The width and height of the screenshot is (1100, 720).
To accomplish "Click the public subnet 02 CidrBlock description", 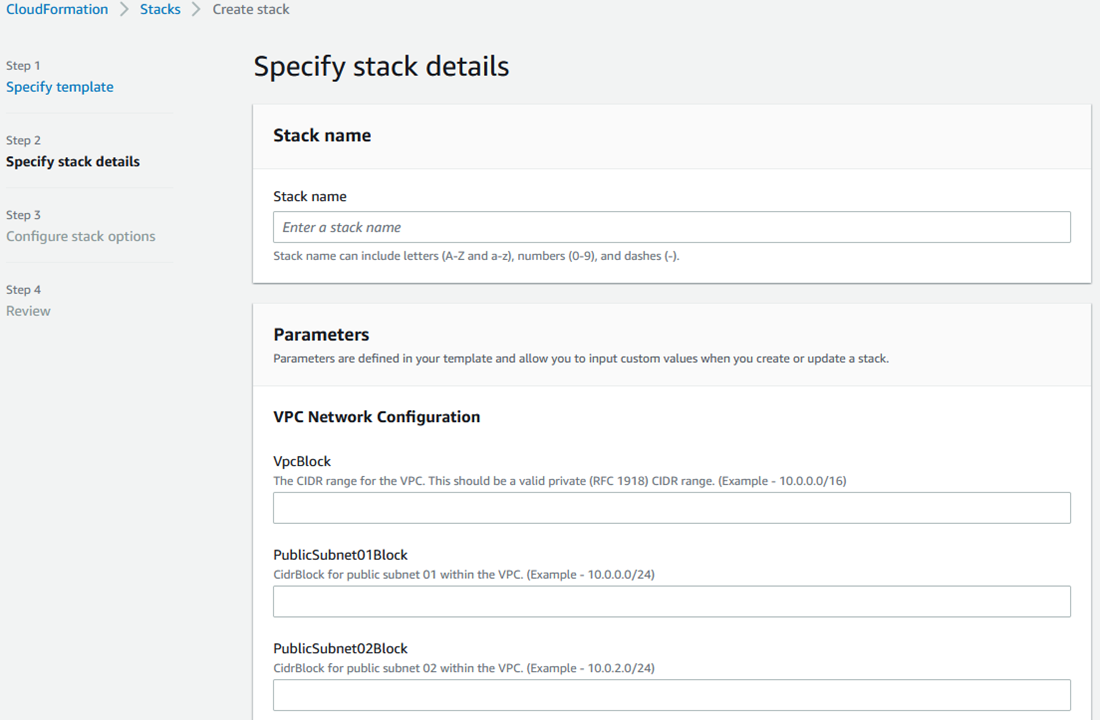I will (464, 668).
